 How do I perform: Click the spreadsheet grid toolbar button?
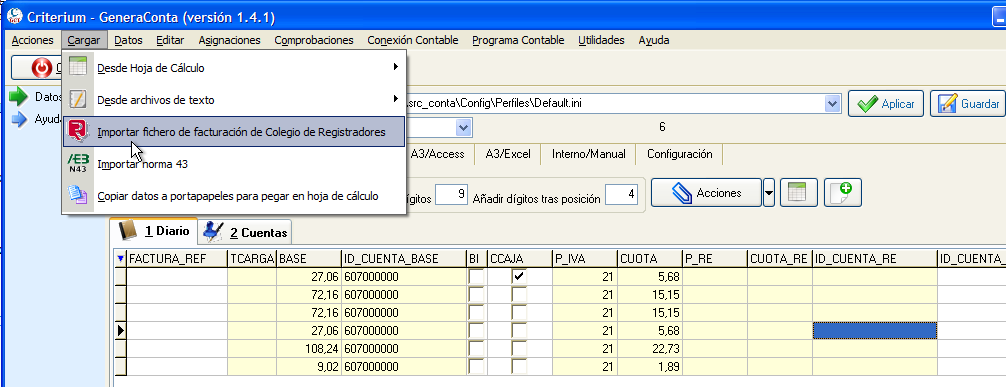(798, 193)
